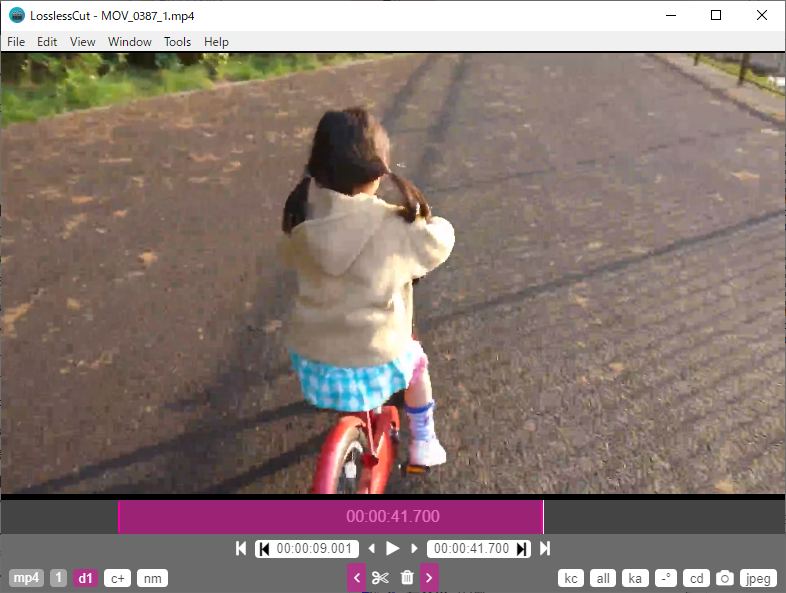Jump to the start of the video
This screenshot has width=786, height=593.
[241, 548]
